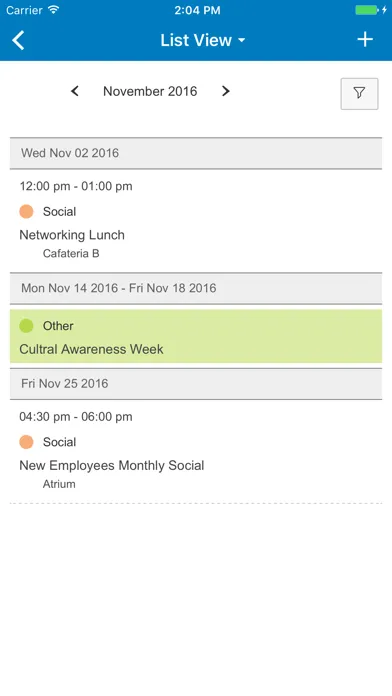Go to previous month arrow
This screenshot has height=696, width=392.
(75, 91)
